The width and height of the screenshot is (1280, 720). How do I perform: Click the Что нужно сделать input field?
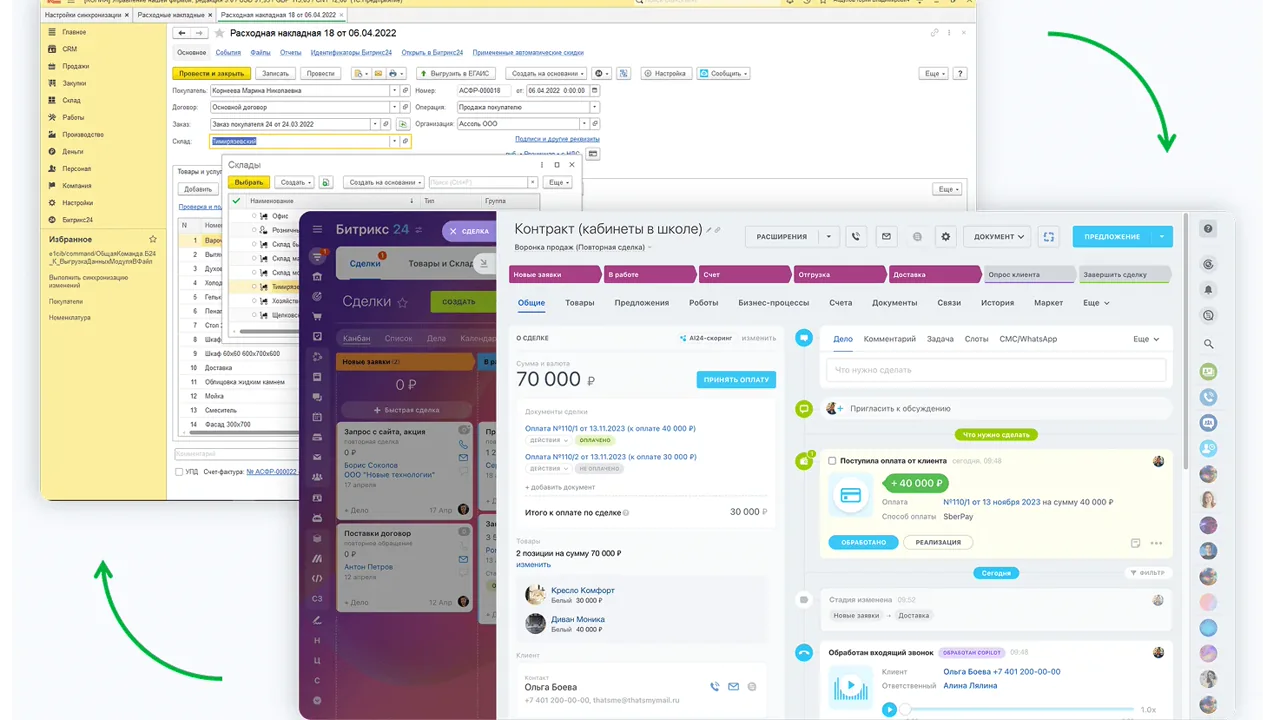tap(996, 370)
